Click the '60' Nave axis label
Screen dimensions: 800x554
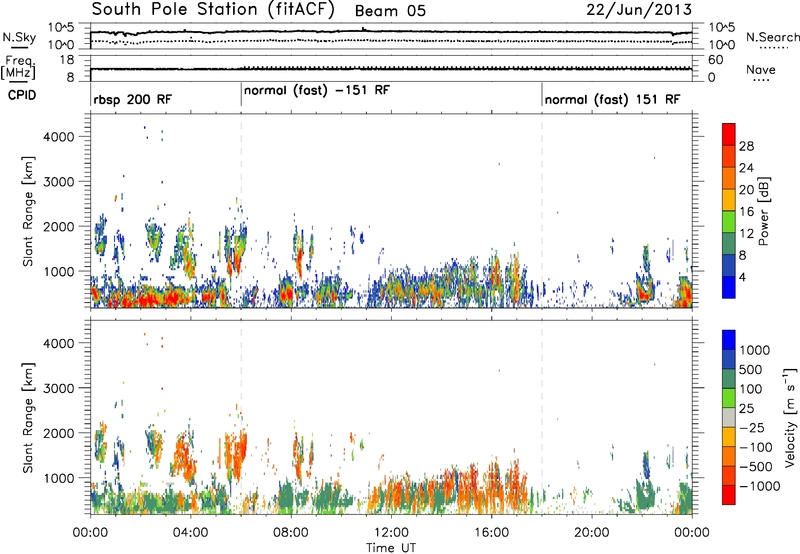[x=715, y=60]
